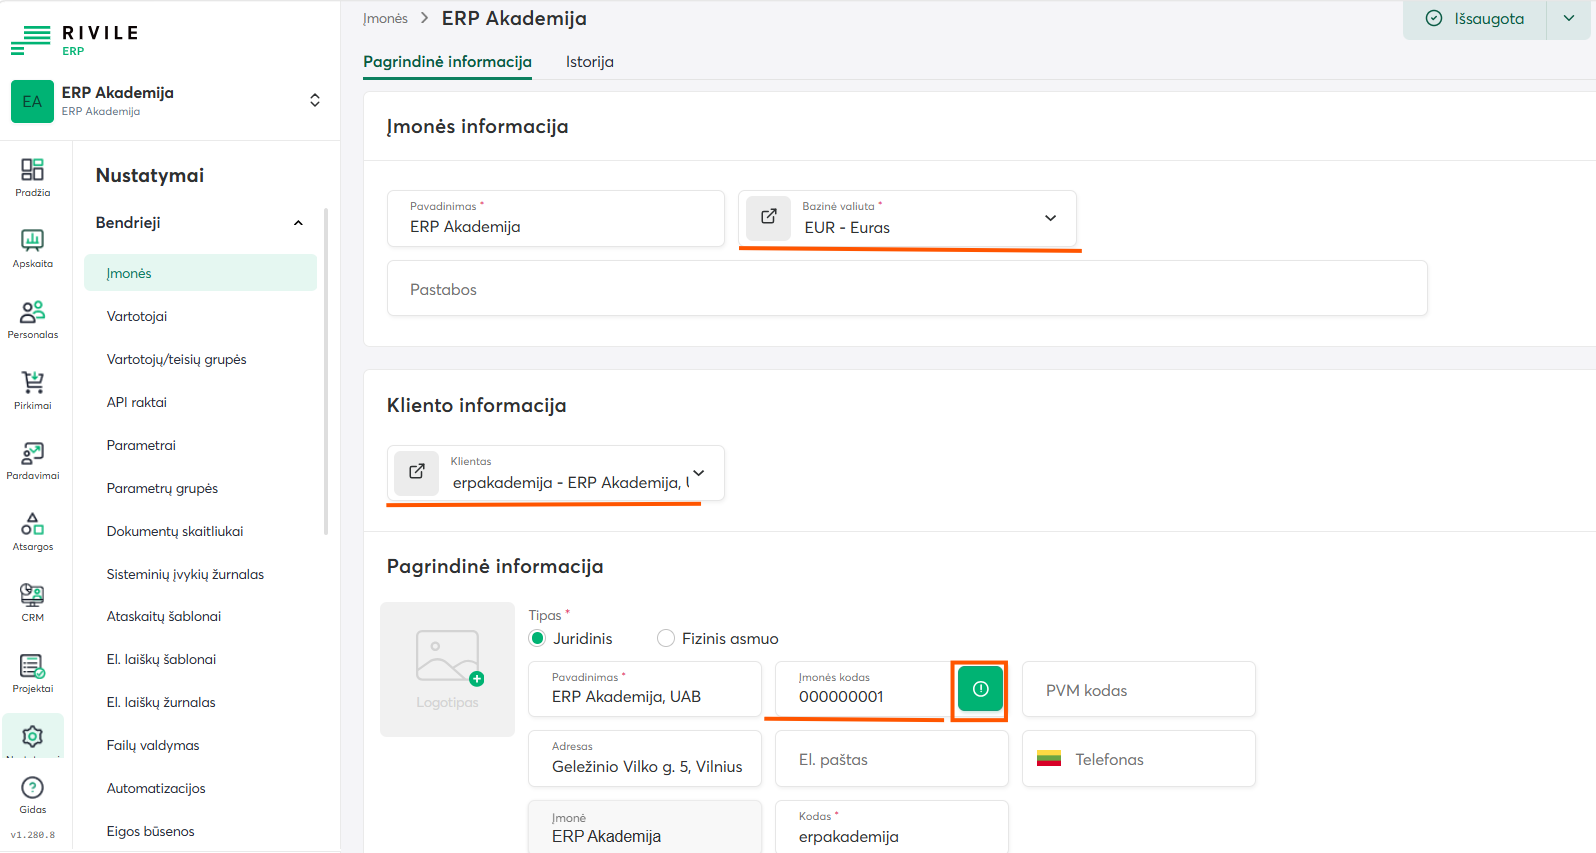Click the Kodas field with erpakademija

point(892,827)
